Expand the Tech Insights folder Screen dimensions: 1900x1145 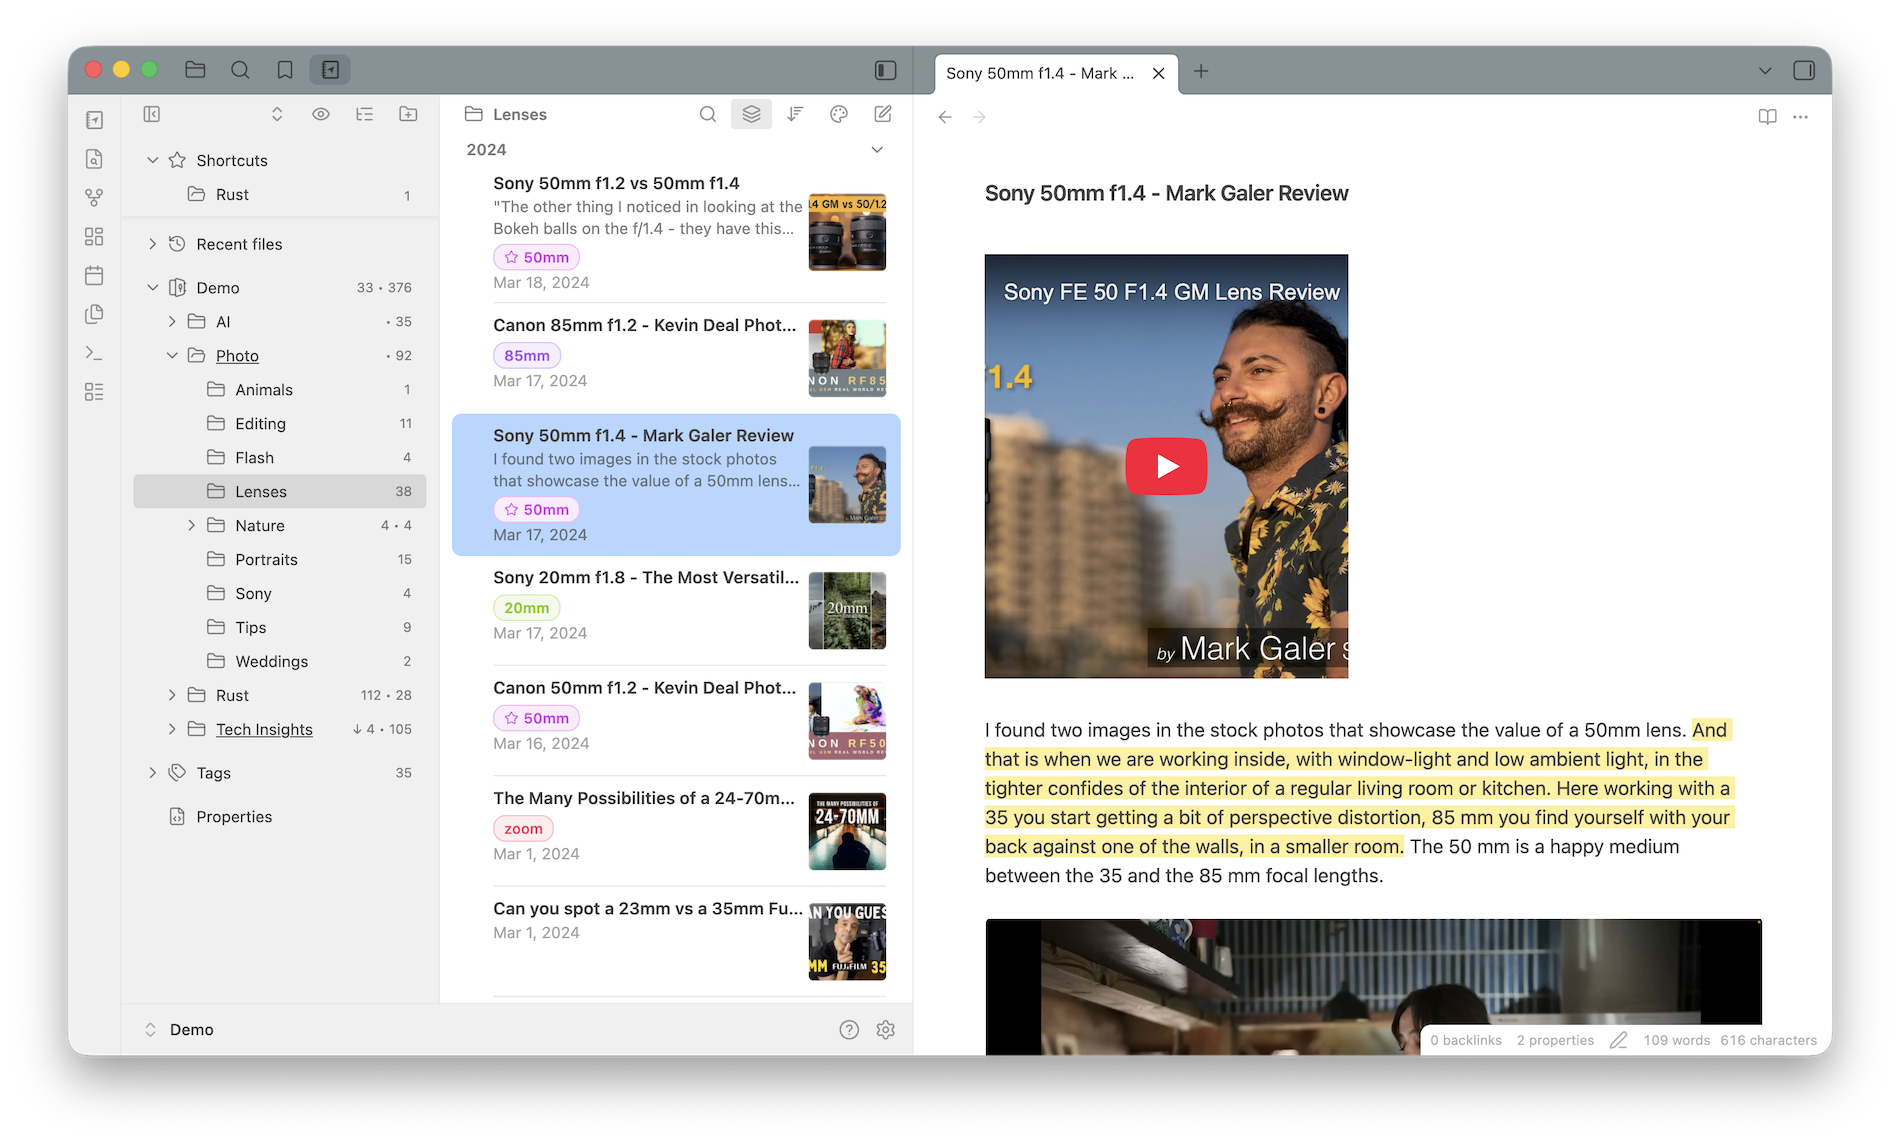[172, 730]
